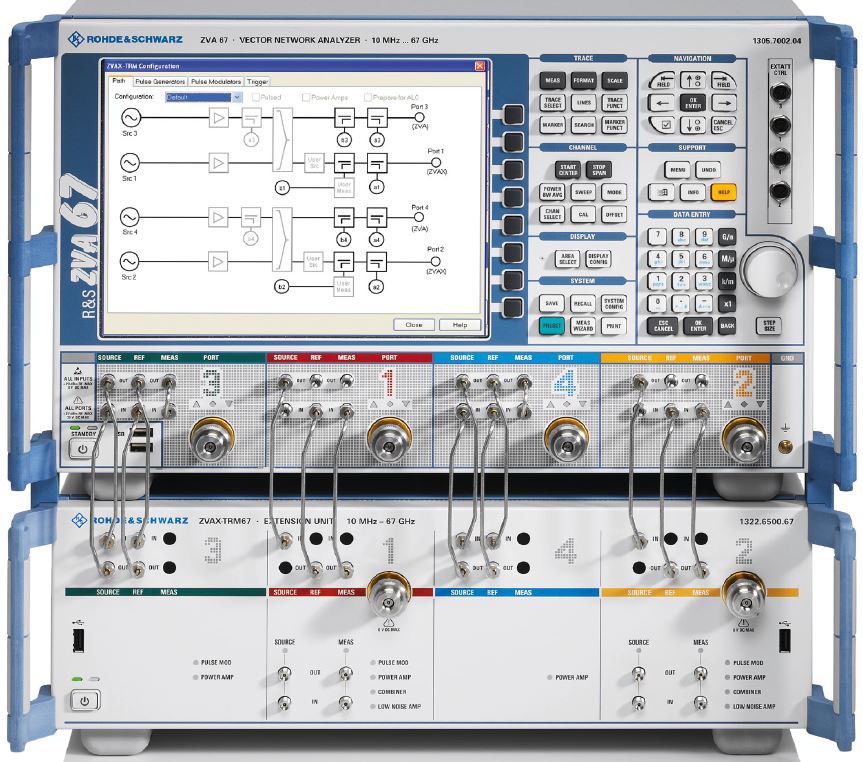The image size is (863, 762).
Task: Click the Src 1 generator symbol
Action: point(130,162)
